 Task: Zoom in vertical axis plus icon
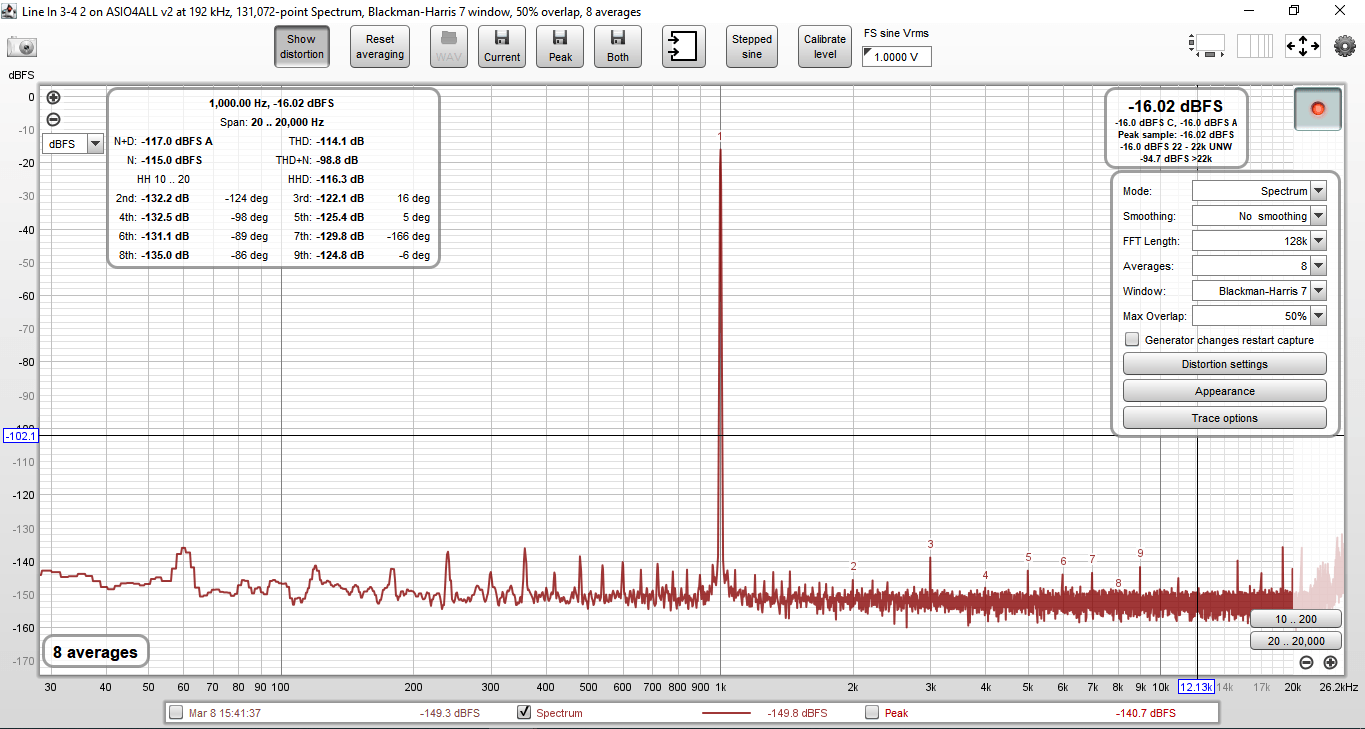point(53,98)
